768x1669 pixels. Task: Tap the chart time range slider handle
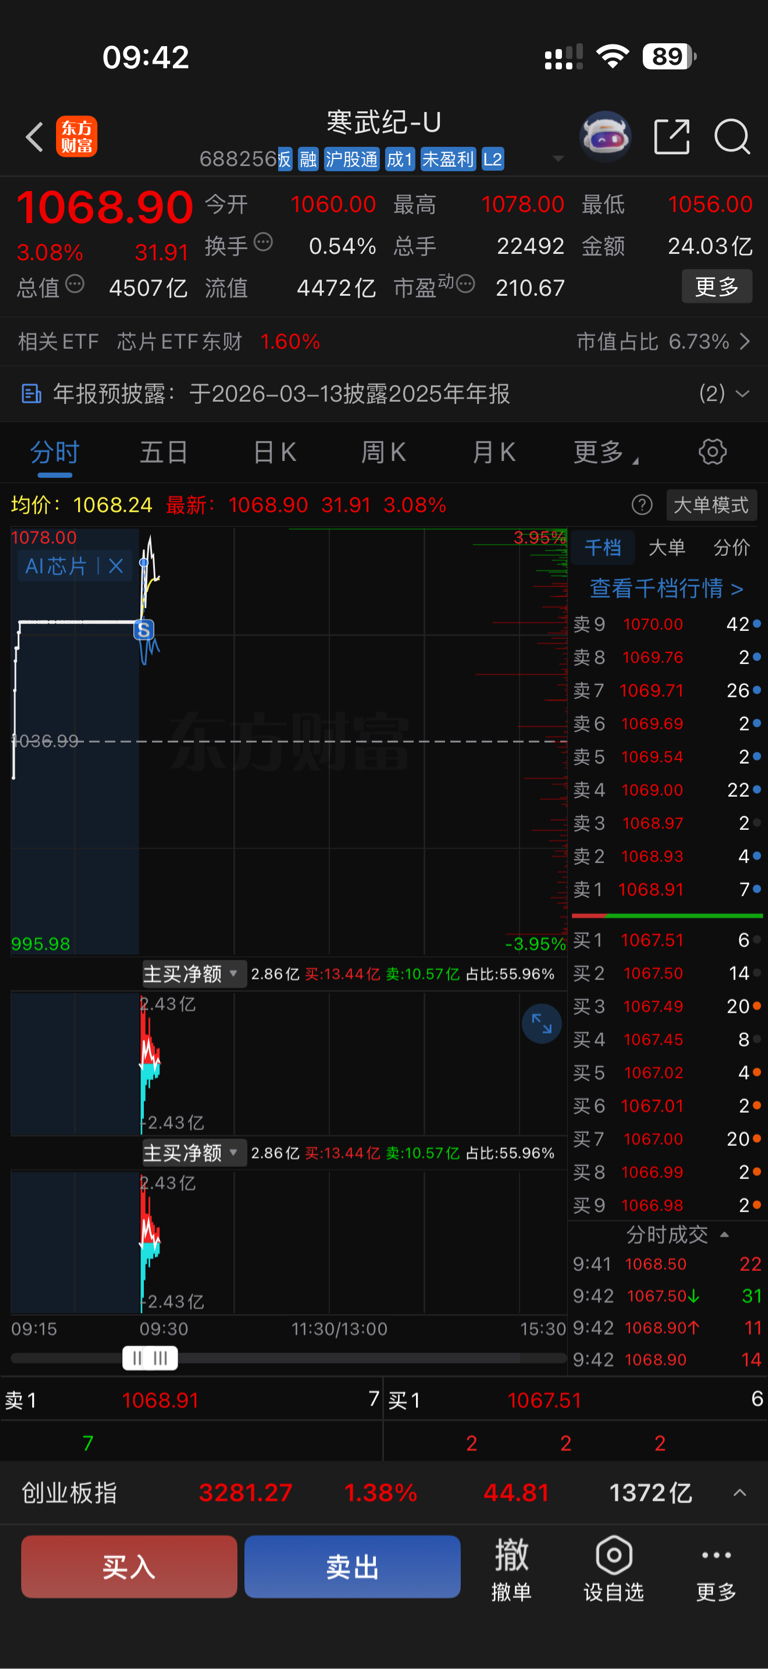click(x=150, y=1358)
